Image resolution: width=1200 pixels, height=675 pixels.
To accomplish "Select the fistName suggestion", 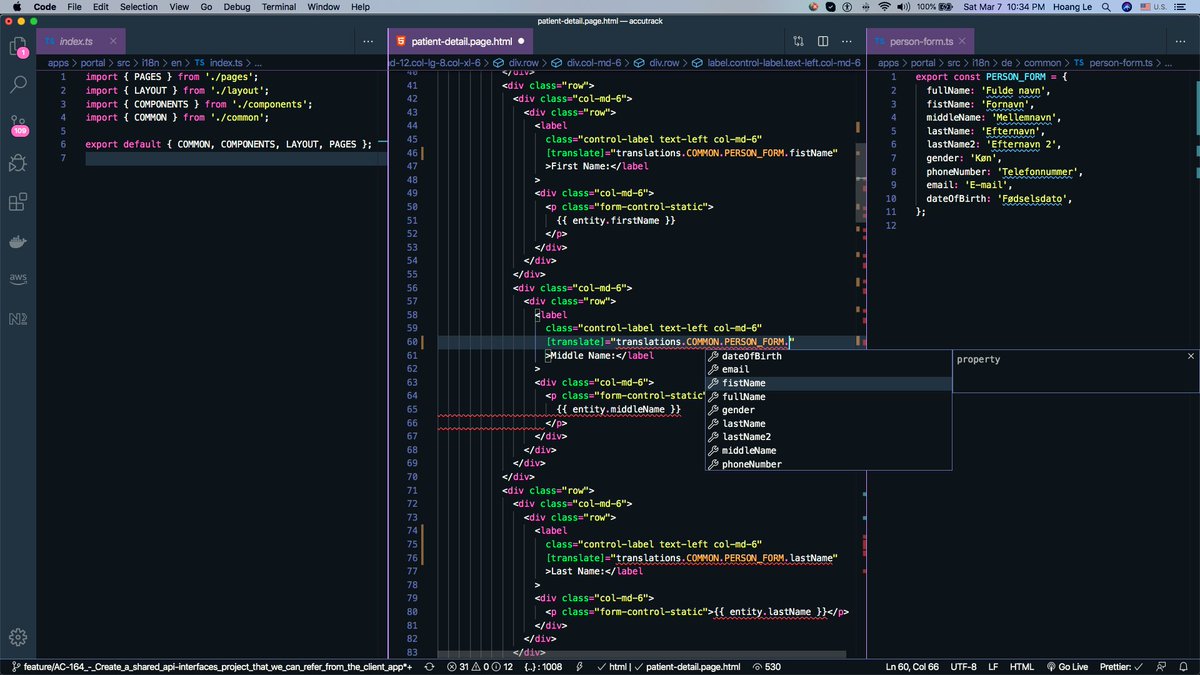I will (828, 383).
